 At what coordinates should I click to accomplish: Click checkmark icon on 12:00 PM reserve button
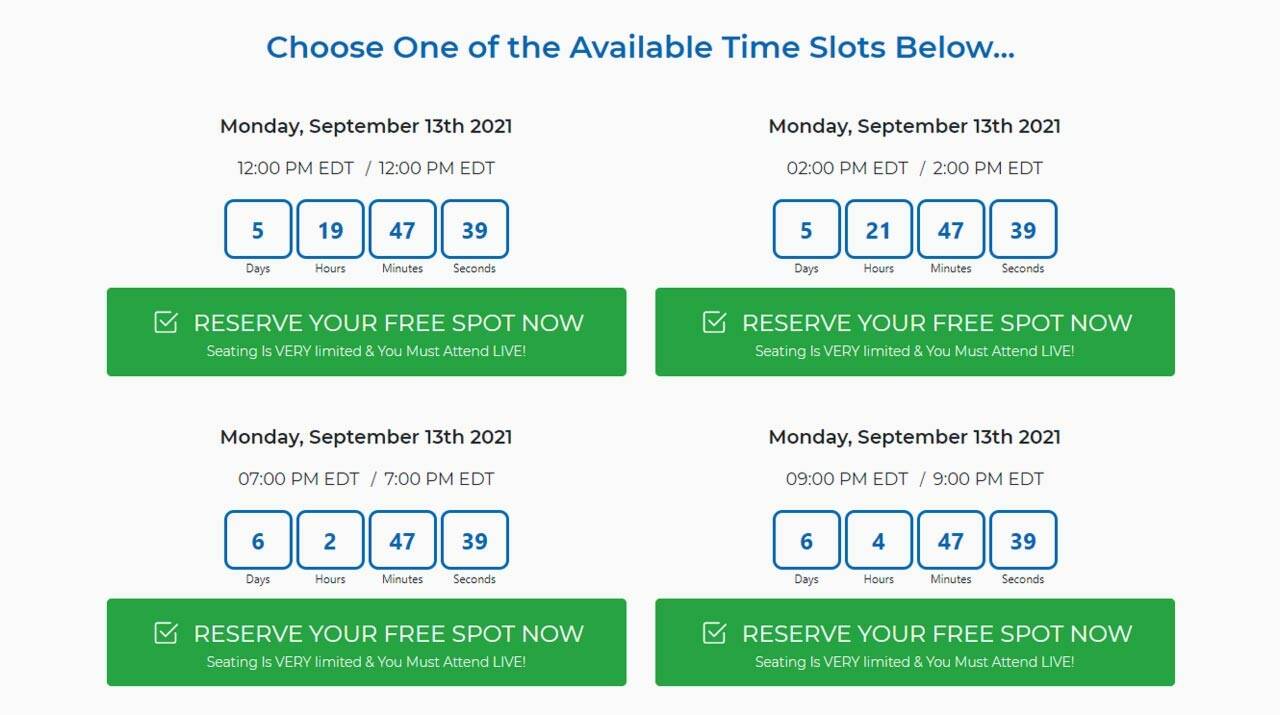(x=166, y=322)
